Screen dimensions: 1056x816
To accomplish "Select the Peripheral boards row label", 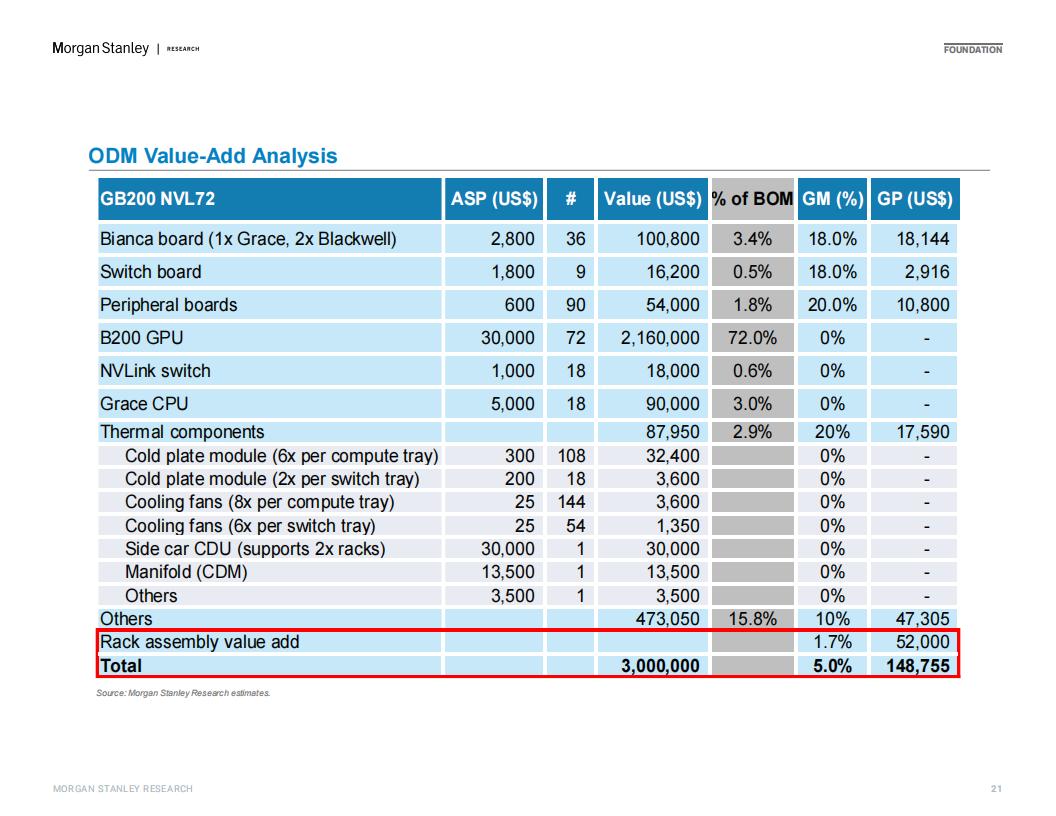I will 168,305.
